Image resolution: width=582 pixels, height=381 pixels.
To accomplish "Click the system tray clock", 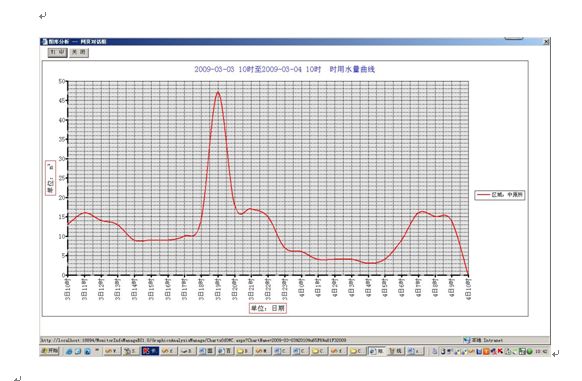I will pos(541,351).
